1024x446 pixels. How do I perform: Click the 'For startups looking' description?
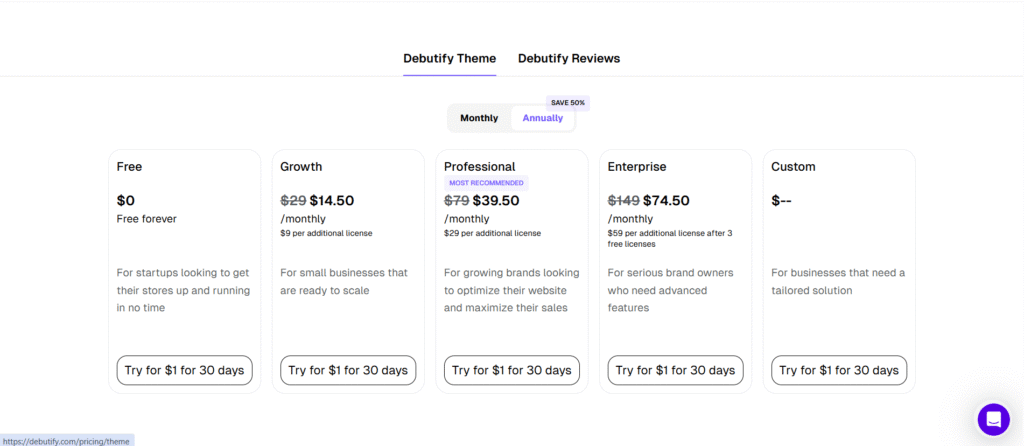coord(184,290)
